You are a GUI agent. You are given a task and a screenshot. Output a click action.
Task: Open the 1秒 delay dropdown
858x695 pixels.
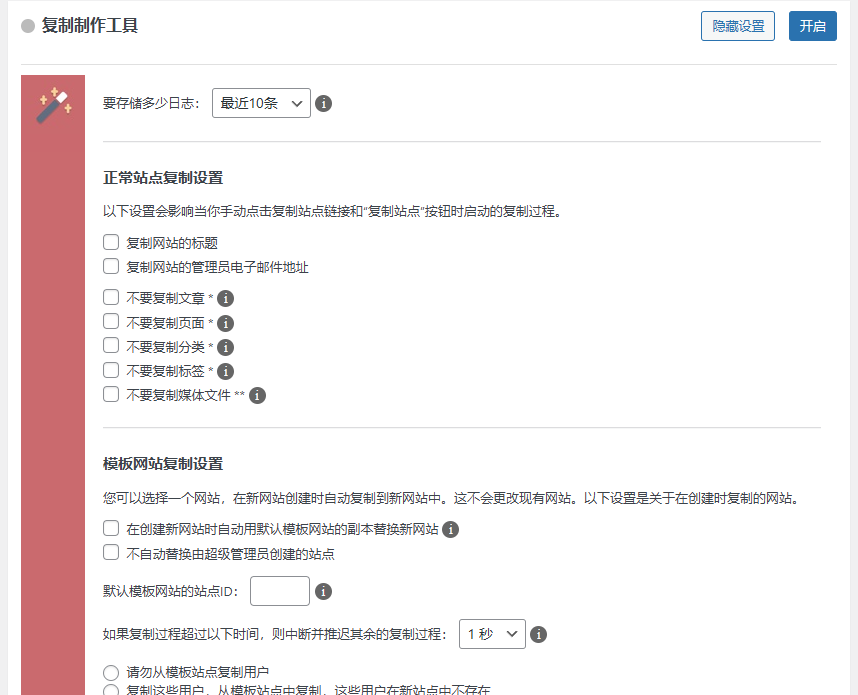[x=492, y=634]
